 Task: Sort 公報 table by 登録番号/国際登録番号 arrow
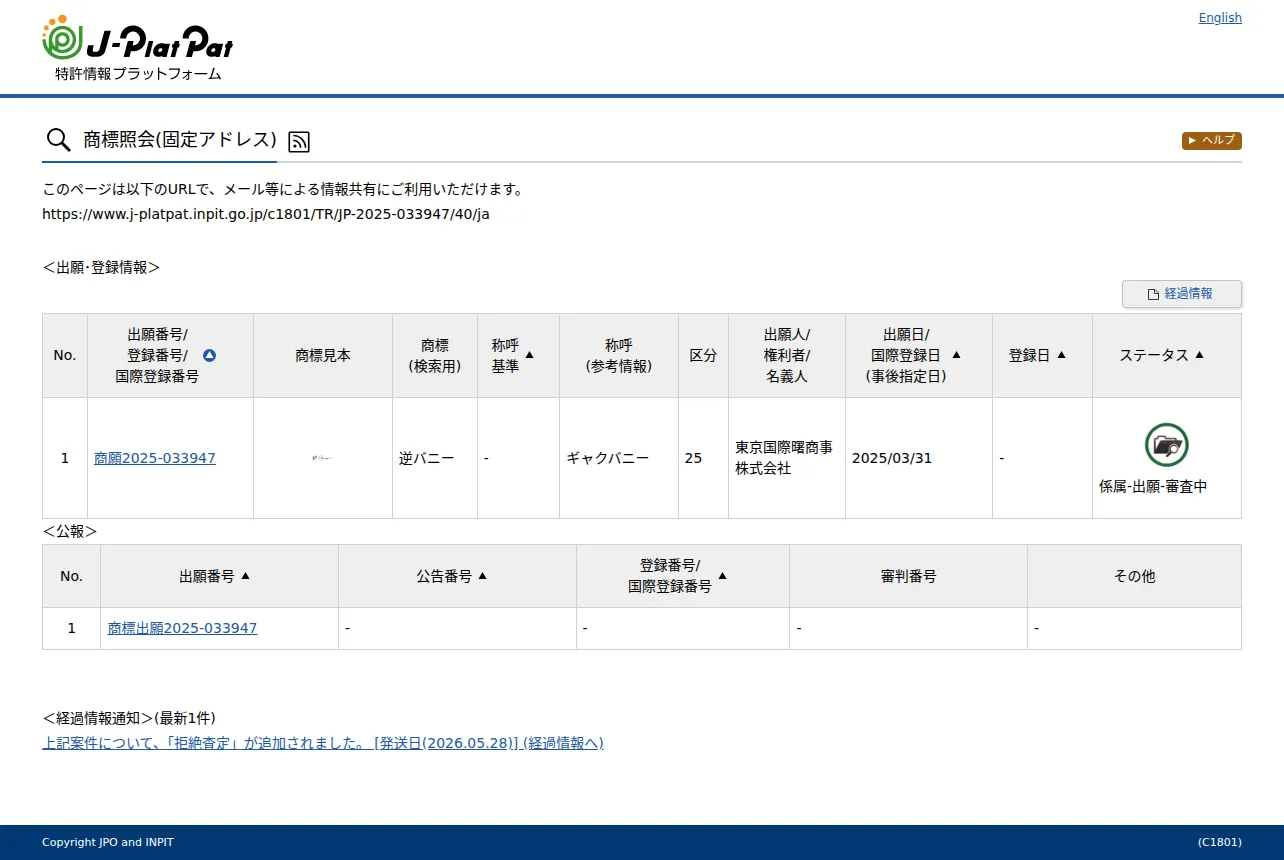click(722, 575)
